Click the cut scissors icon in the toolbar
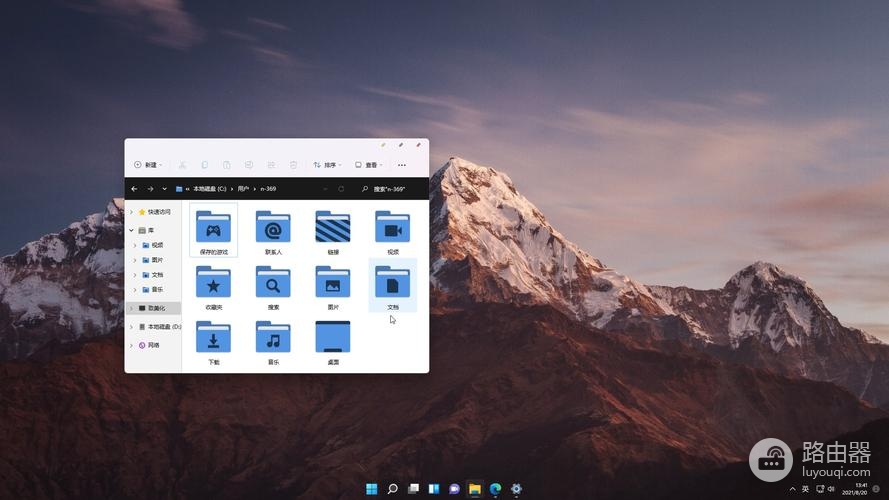Viewport: 889px width, 500px height. tap(182, 165)
